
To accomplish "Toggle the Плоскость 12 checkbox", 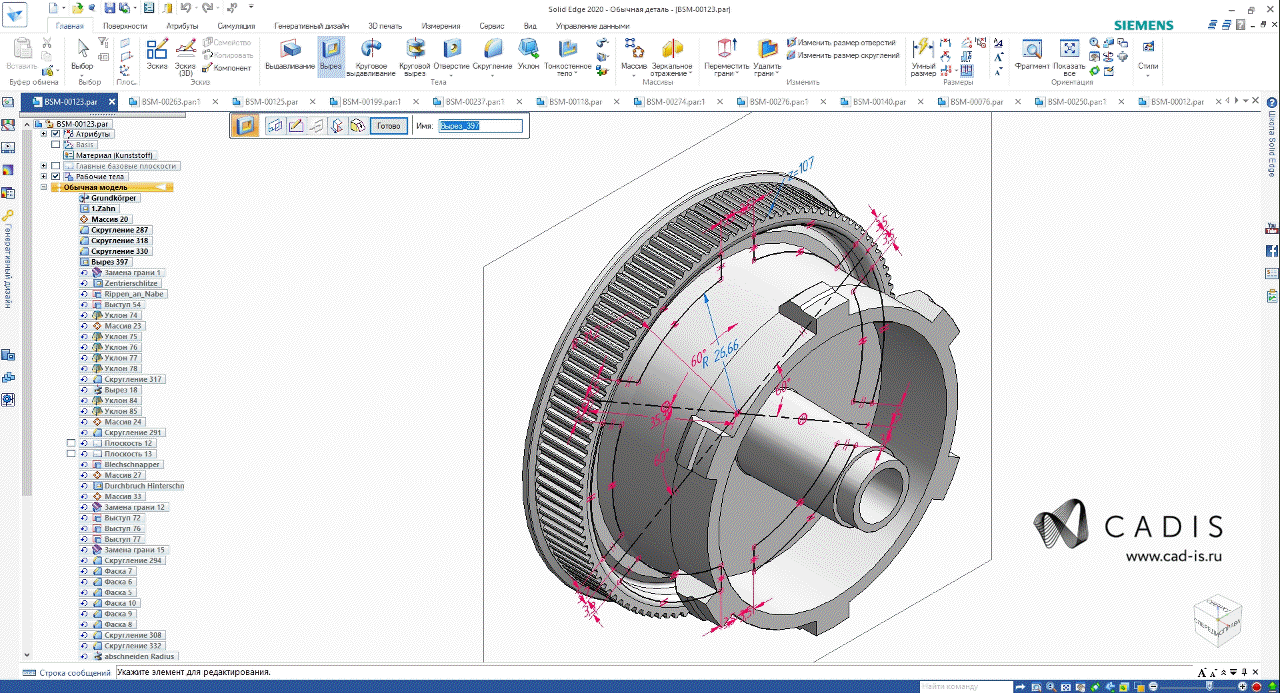I will (x=70, y=443).
